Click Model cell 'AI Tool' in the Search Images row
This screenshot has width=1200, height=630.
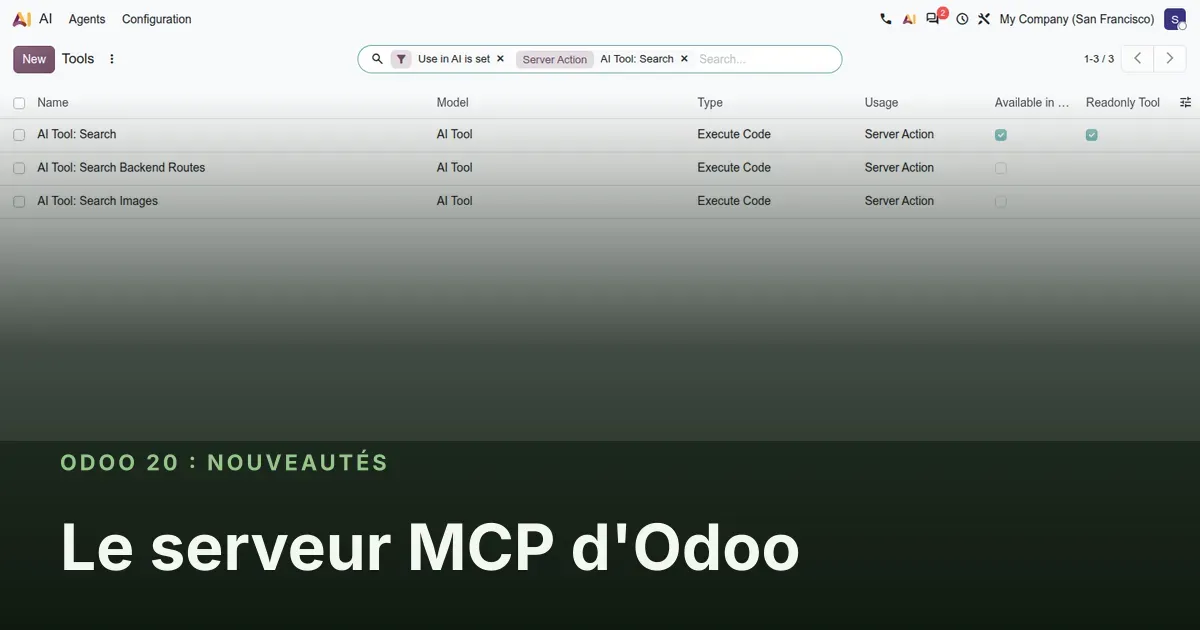[455, 201]
